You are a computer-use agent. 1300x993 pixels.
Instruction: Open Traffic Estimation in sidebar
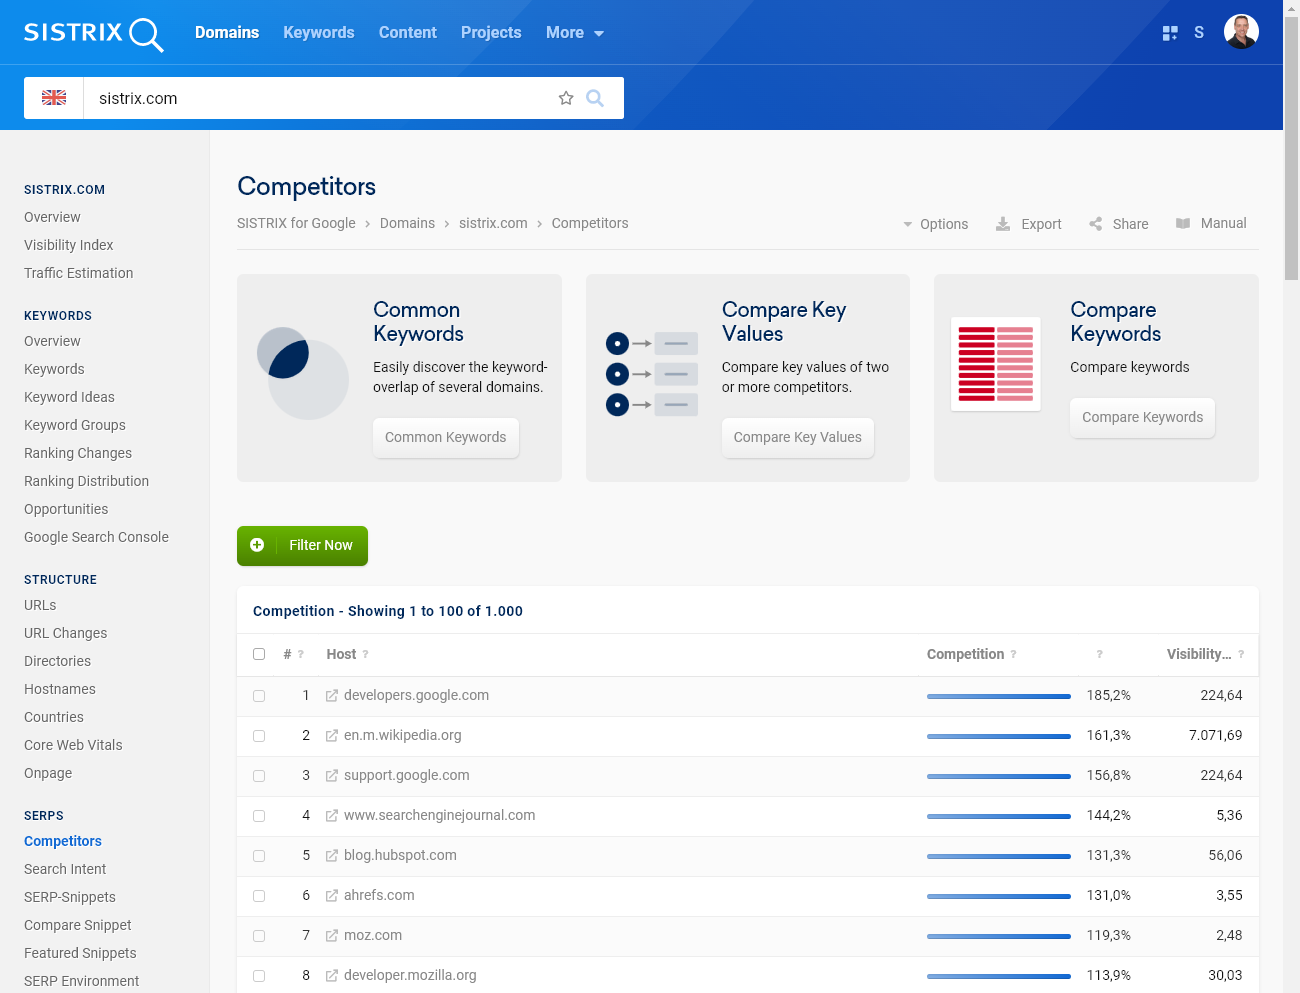point(78,273)
